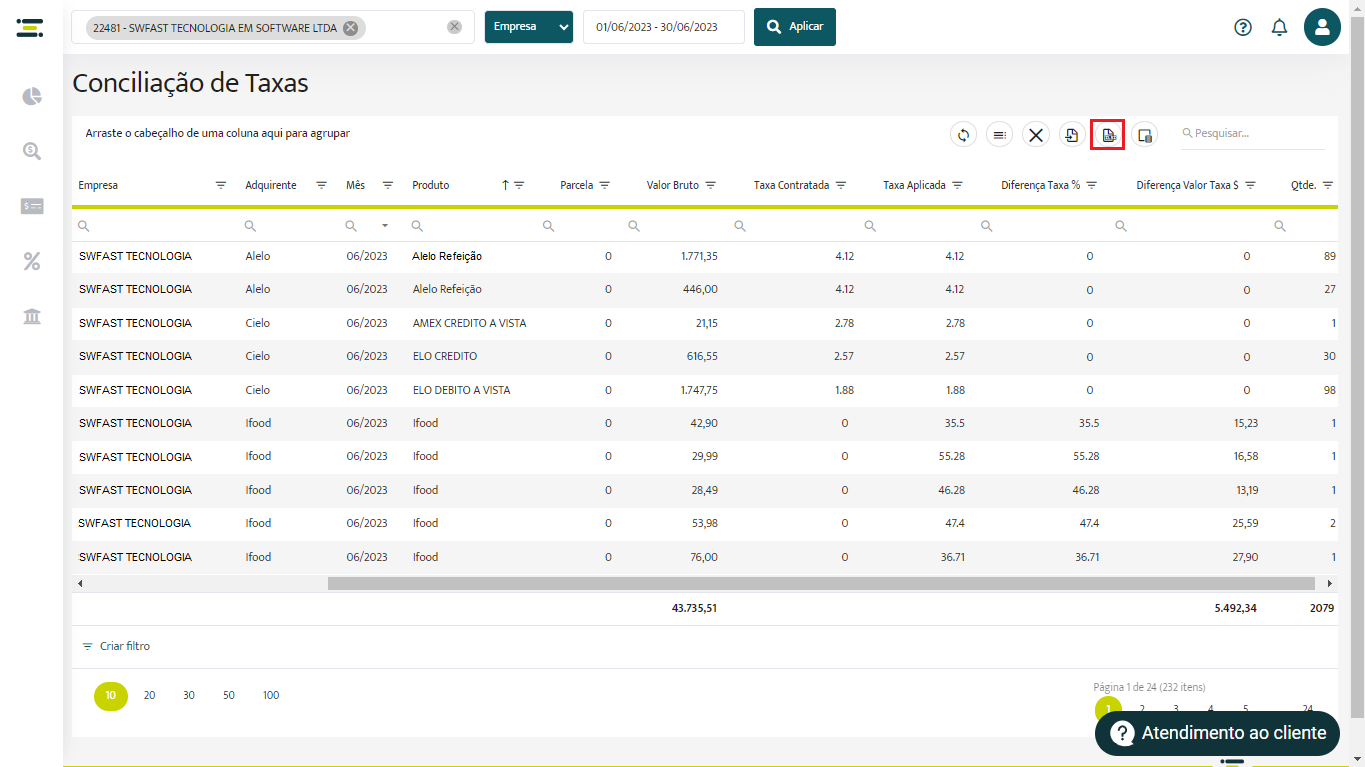Select the AMEX CREDITO A VISTA cell
Image resolution: width=1365 pixels, height=767 pixels.
[x=469, y=323]
